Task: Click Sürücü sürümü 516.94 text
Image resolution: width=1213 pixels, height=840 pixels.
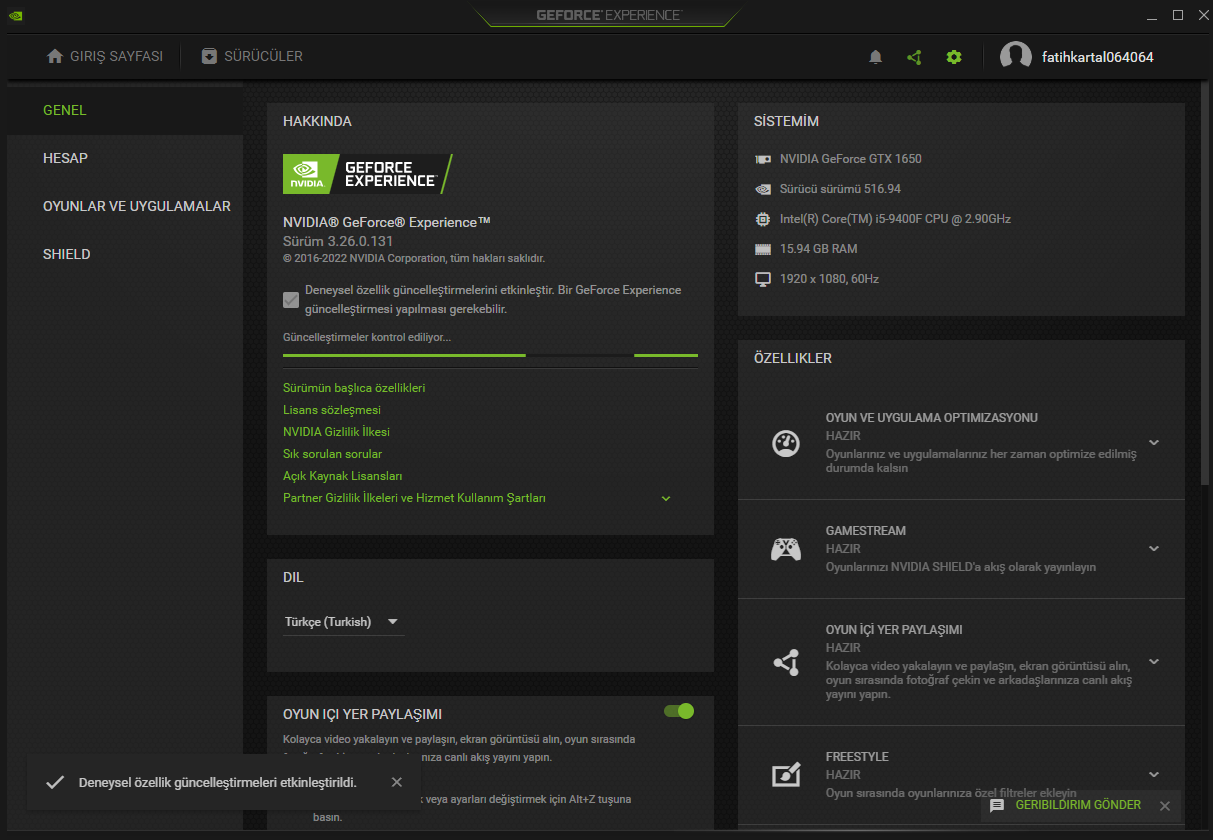Action: pos(841,189)
